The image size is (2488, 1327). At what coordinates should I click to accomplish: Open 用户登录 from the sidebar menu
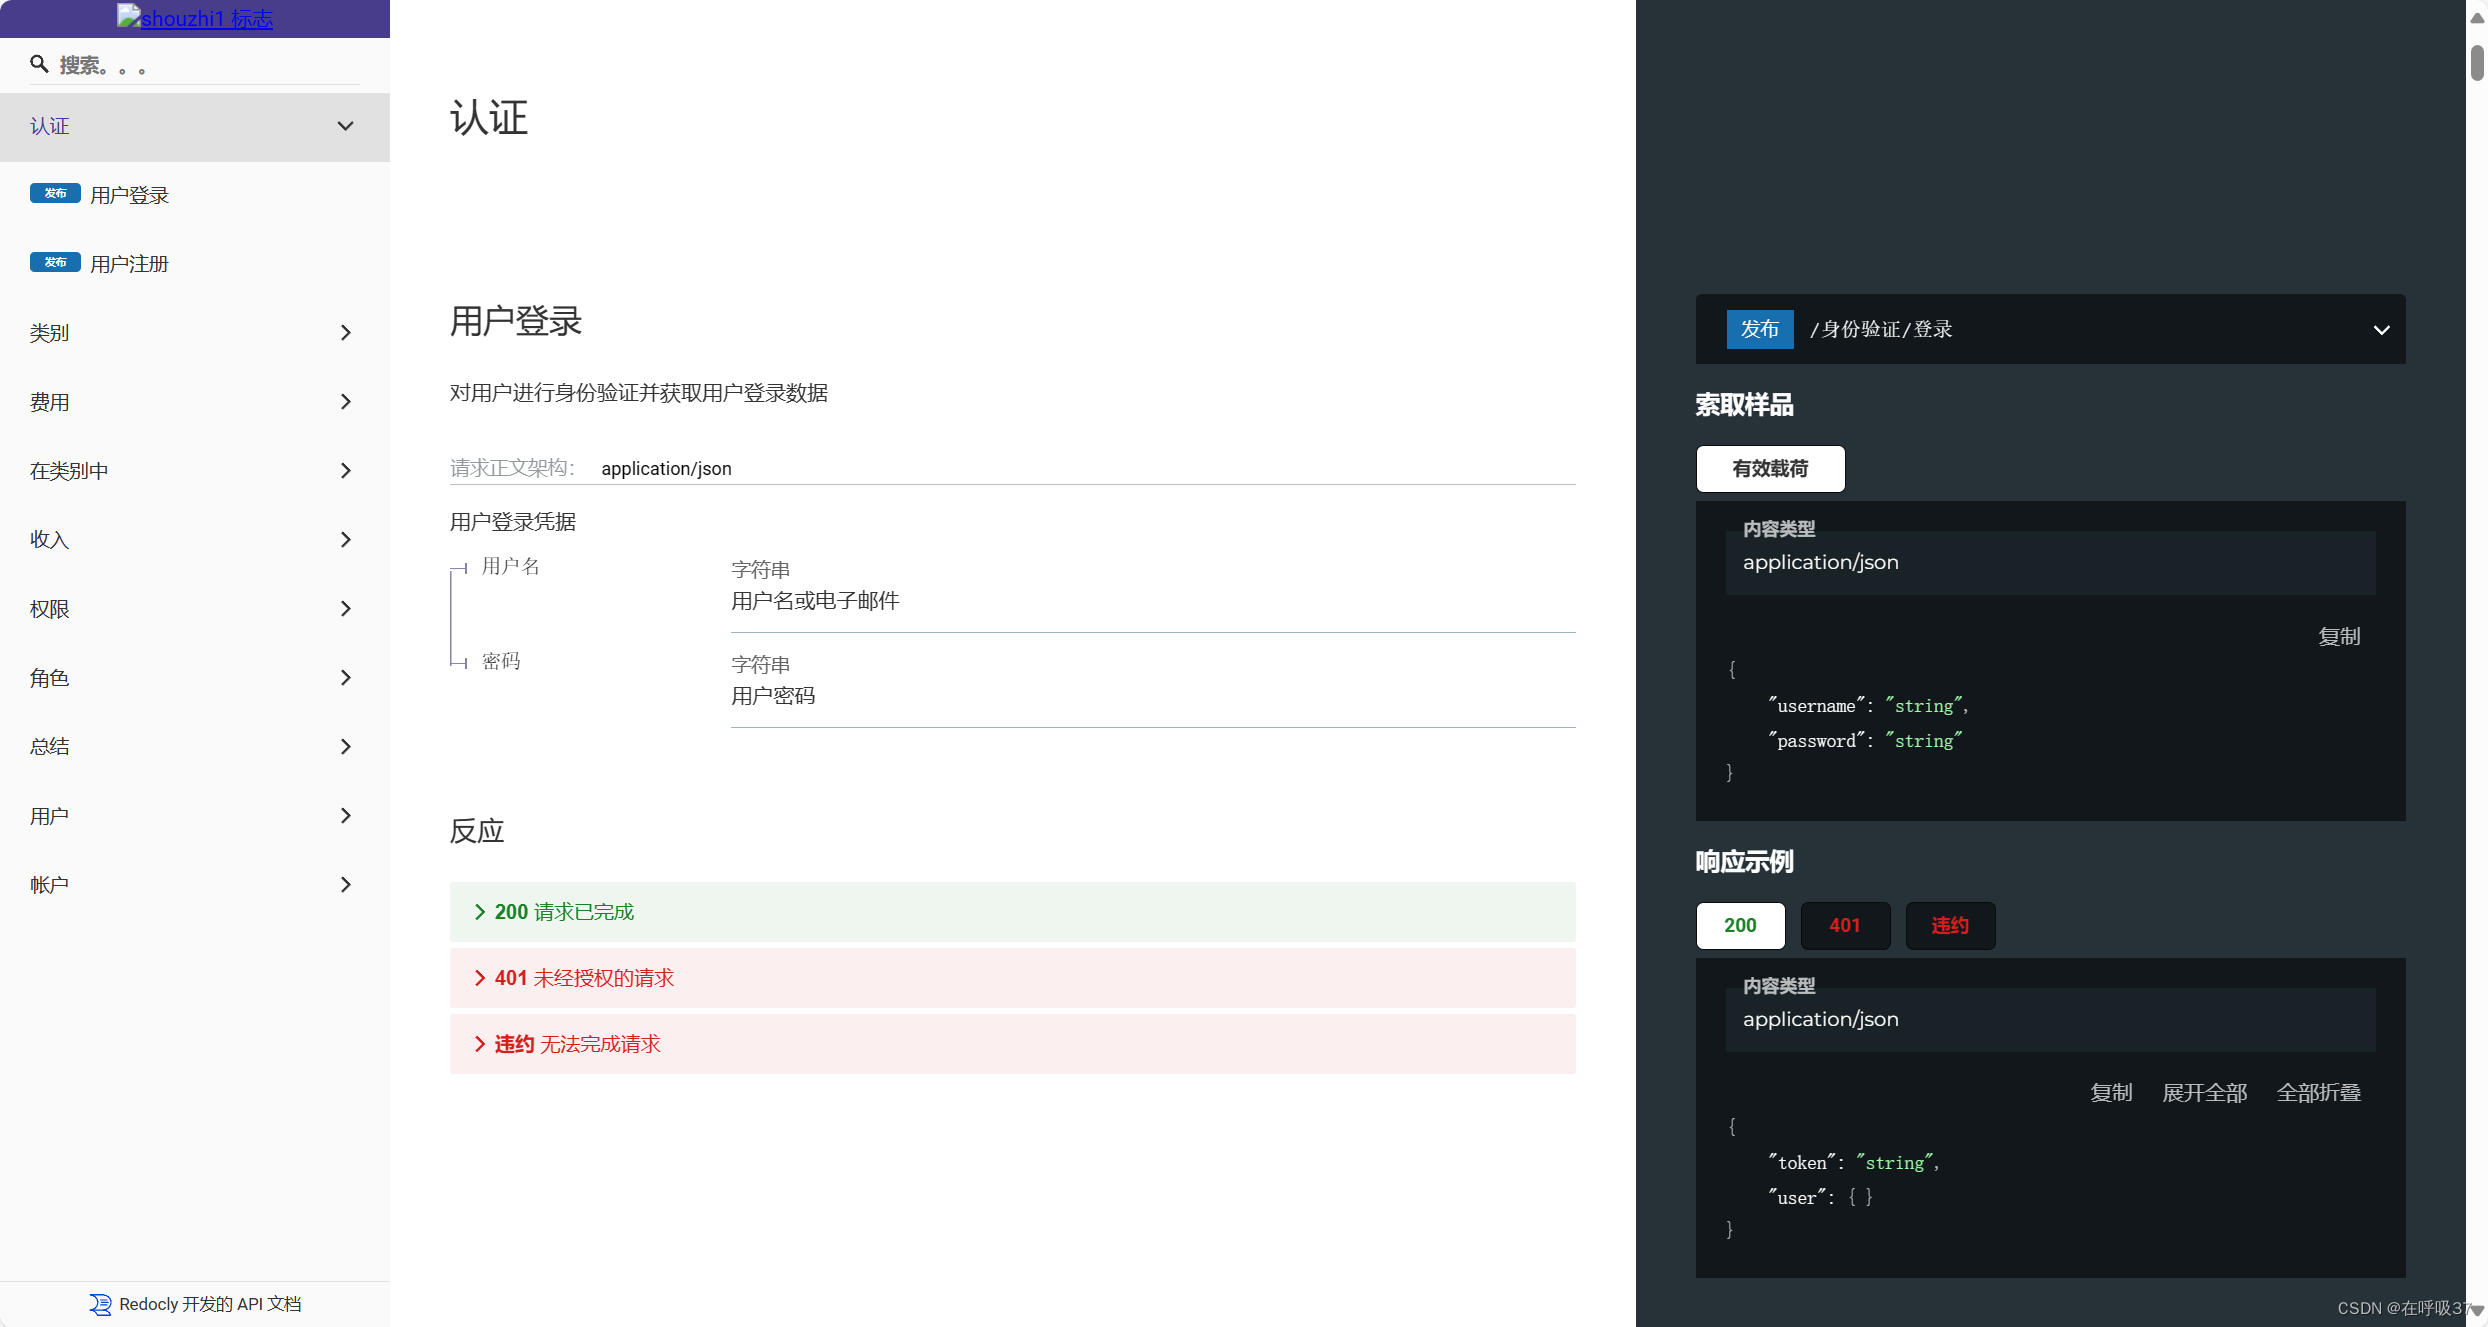click(x=128, y=194)
